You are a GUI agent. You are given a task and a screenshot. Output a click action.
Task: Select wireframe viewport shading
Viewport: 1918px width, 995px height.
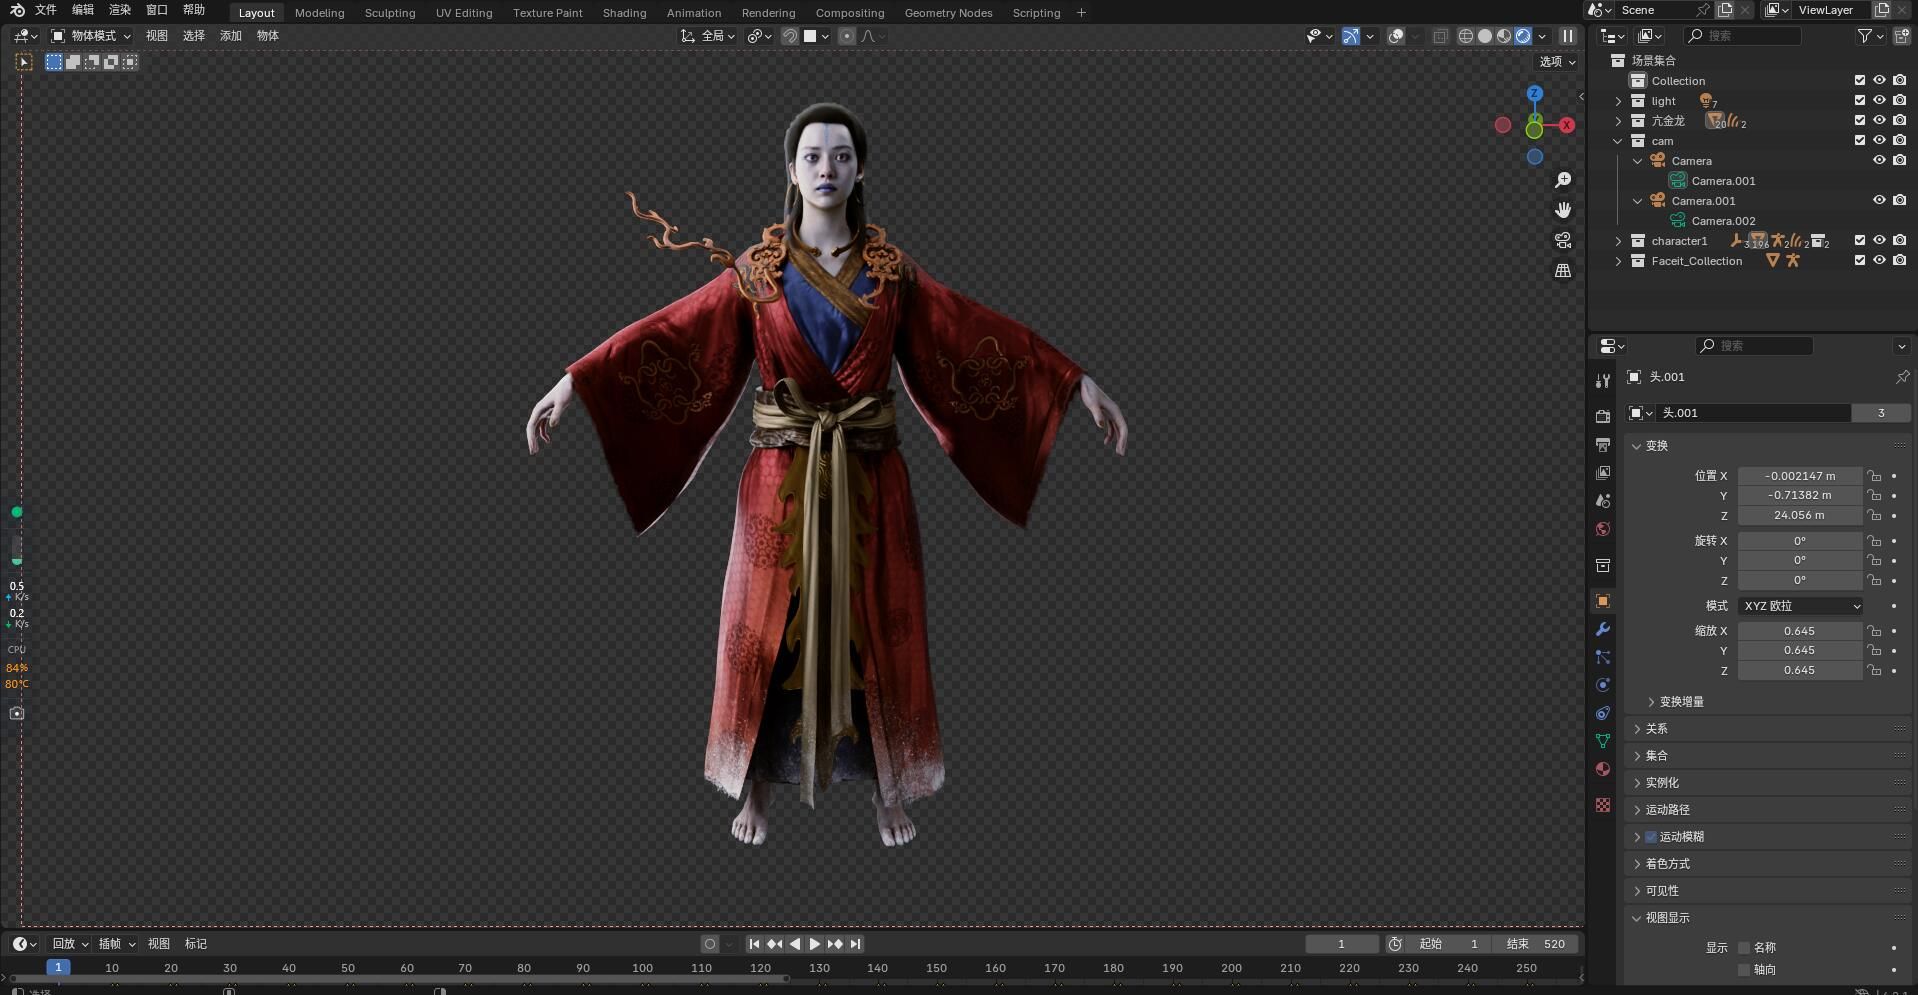tap(1466, 36)
